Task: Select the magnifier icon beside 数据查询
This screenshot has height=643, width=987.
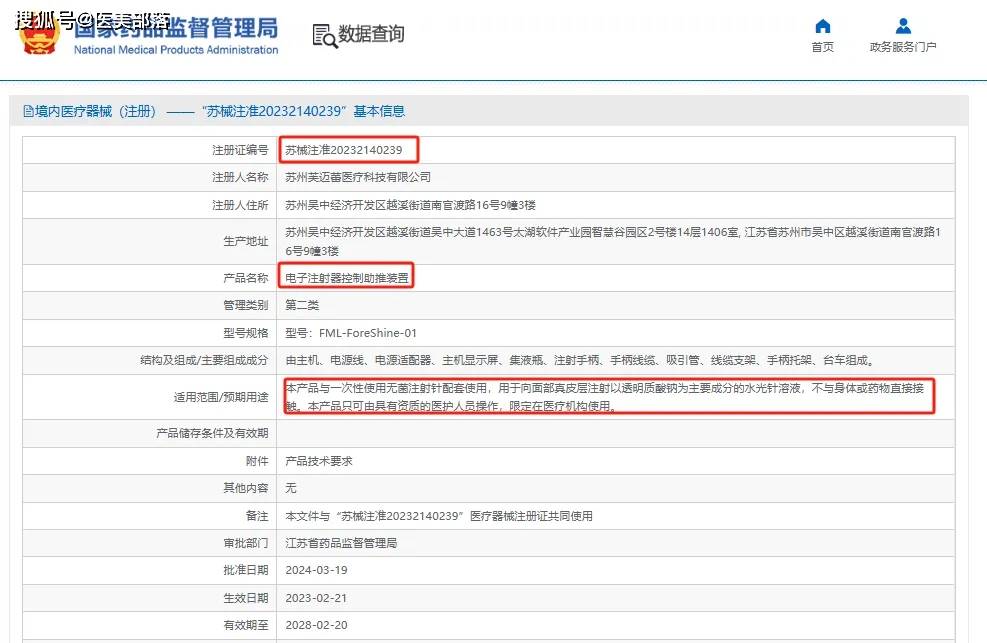Action: [x=322, y=35]
